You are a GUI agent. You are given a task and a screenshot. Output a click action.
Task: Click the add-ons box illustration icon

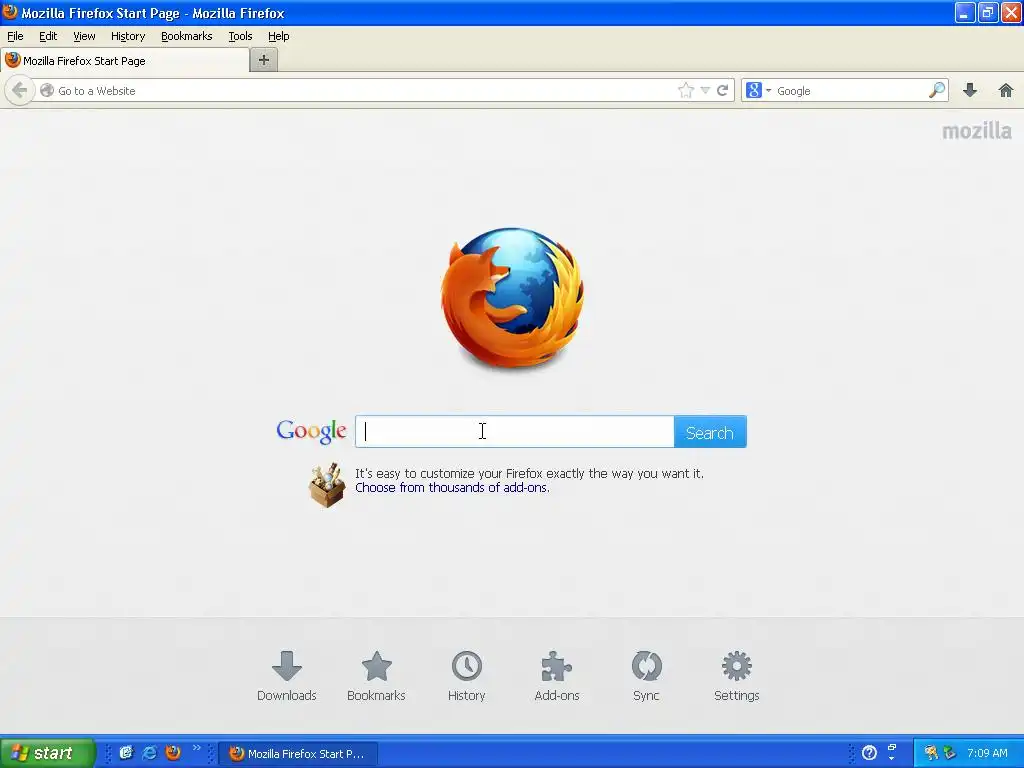pos(327,485)
